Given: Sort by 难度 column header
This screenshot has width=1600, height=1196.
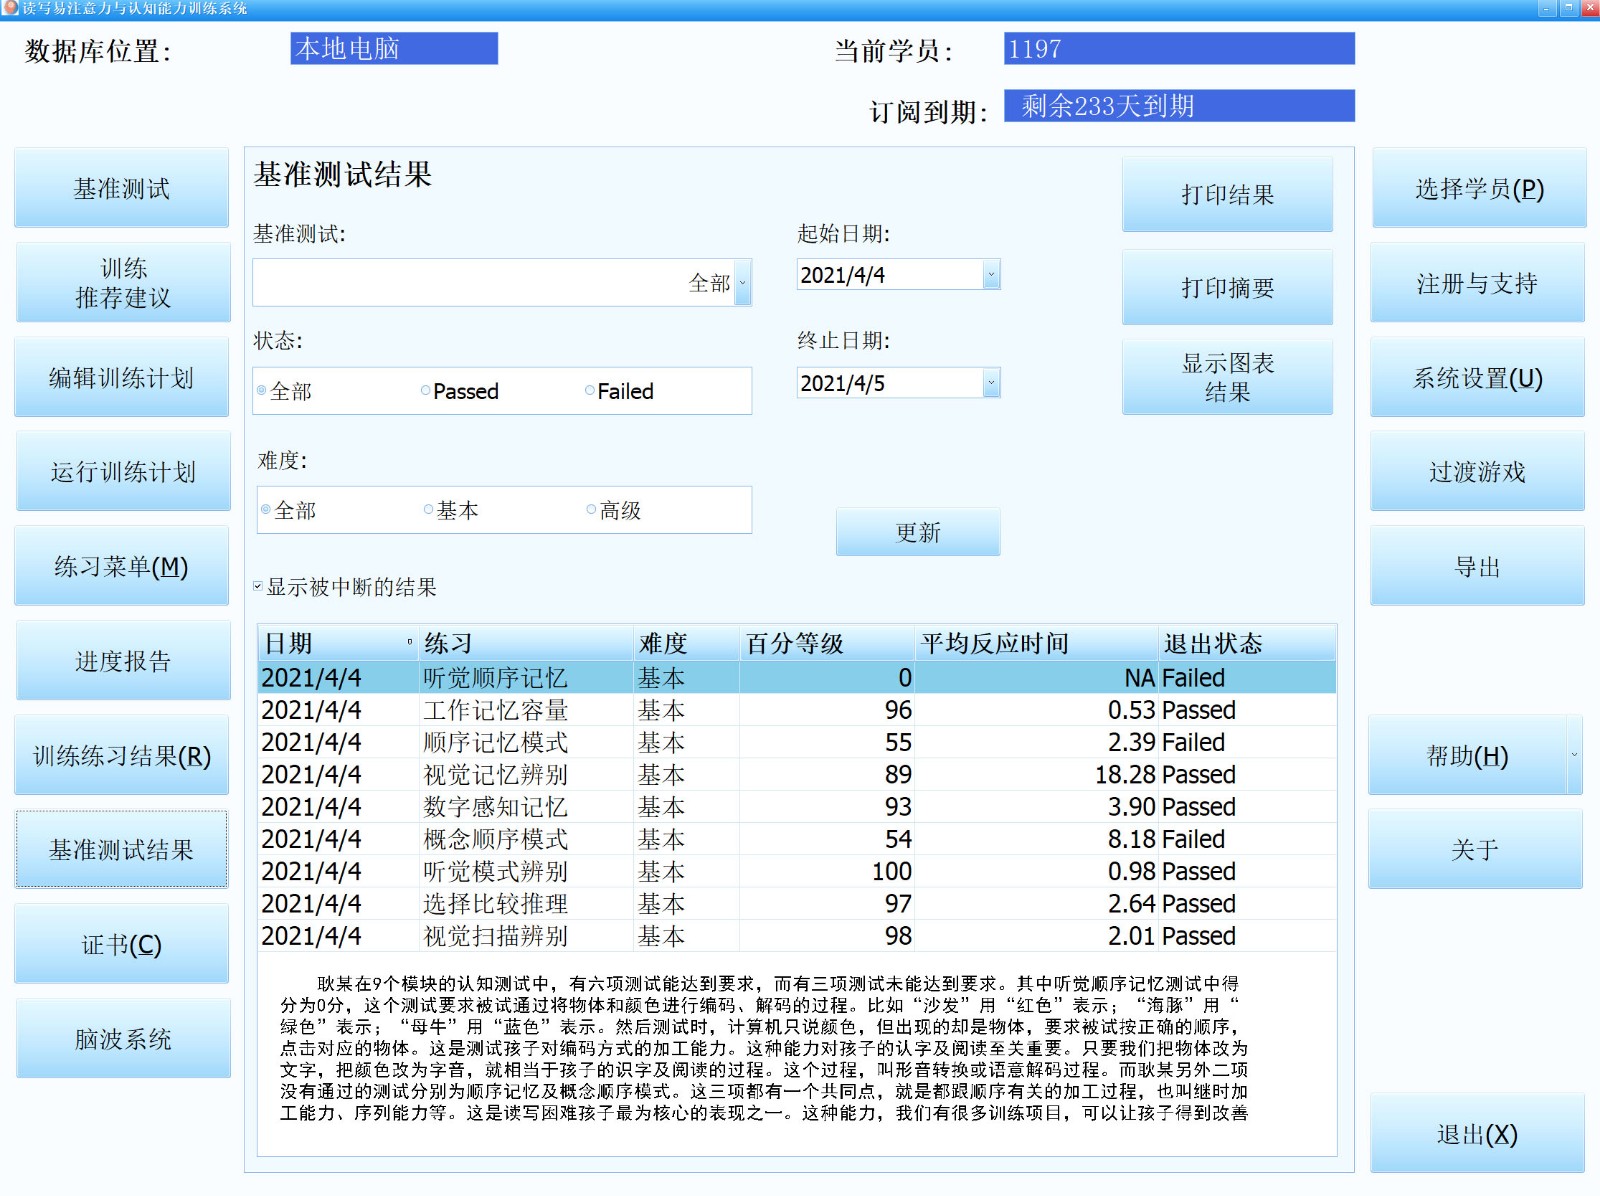Looking at the screenshot, I should click(687, 643).
